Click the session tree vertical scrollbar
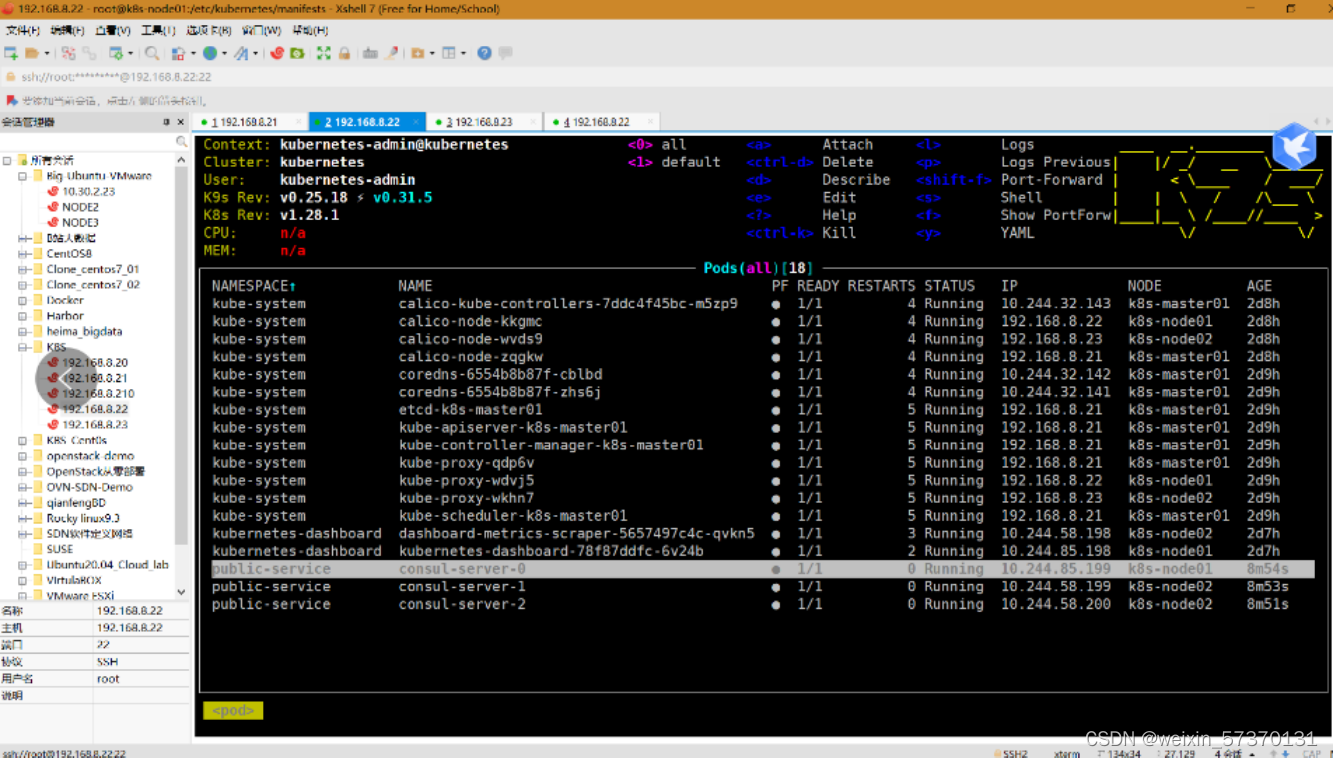The width and height of the screenshot is (1333, 758). click(x=181, y=355)
